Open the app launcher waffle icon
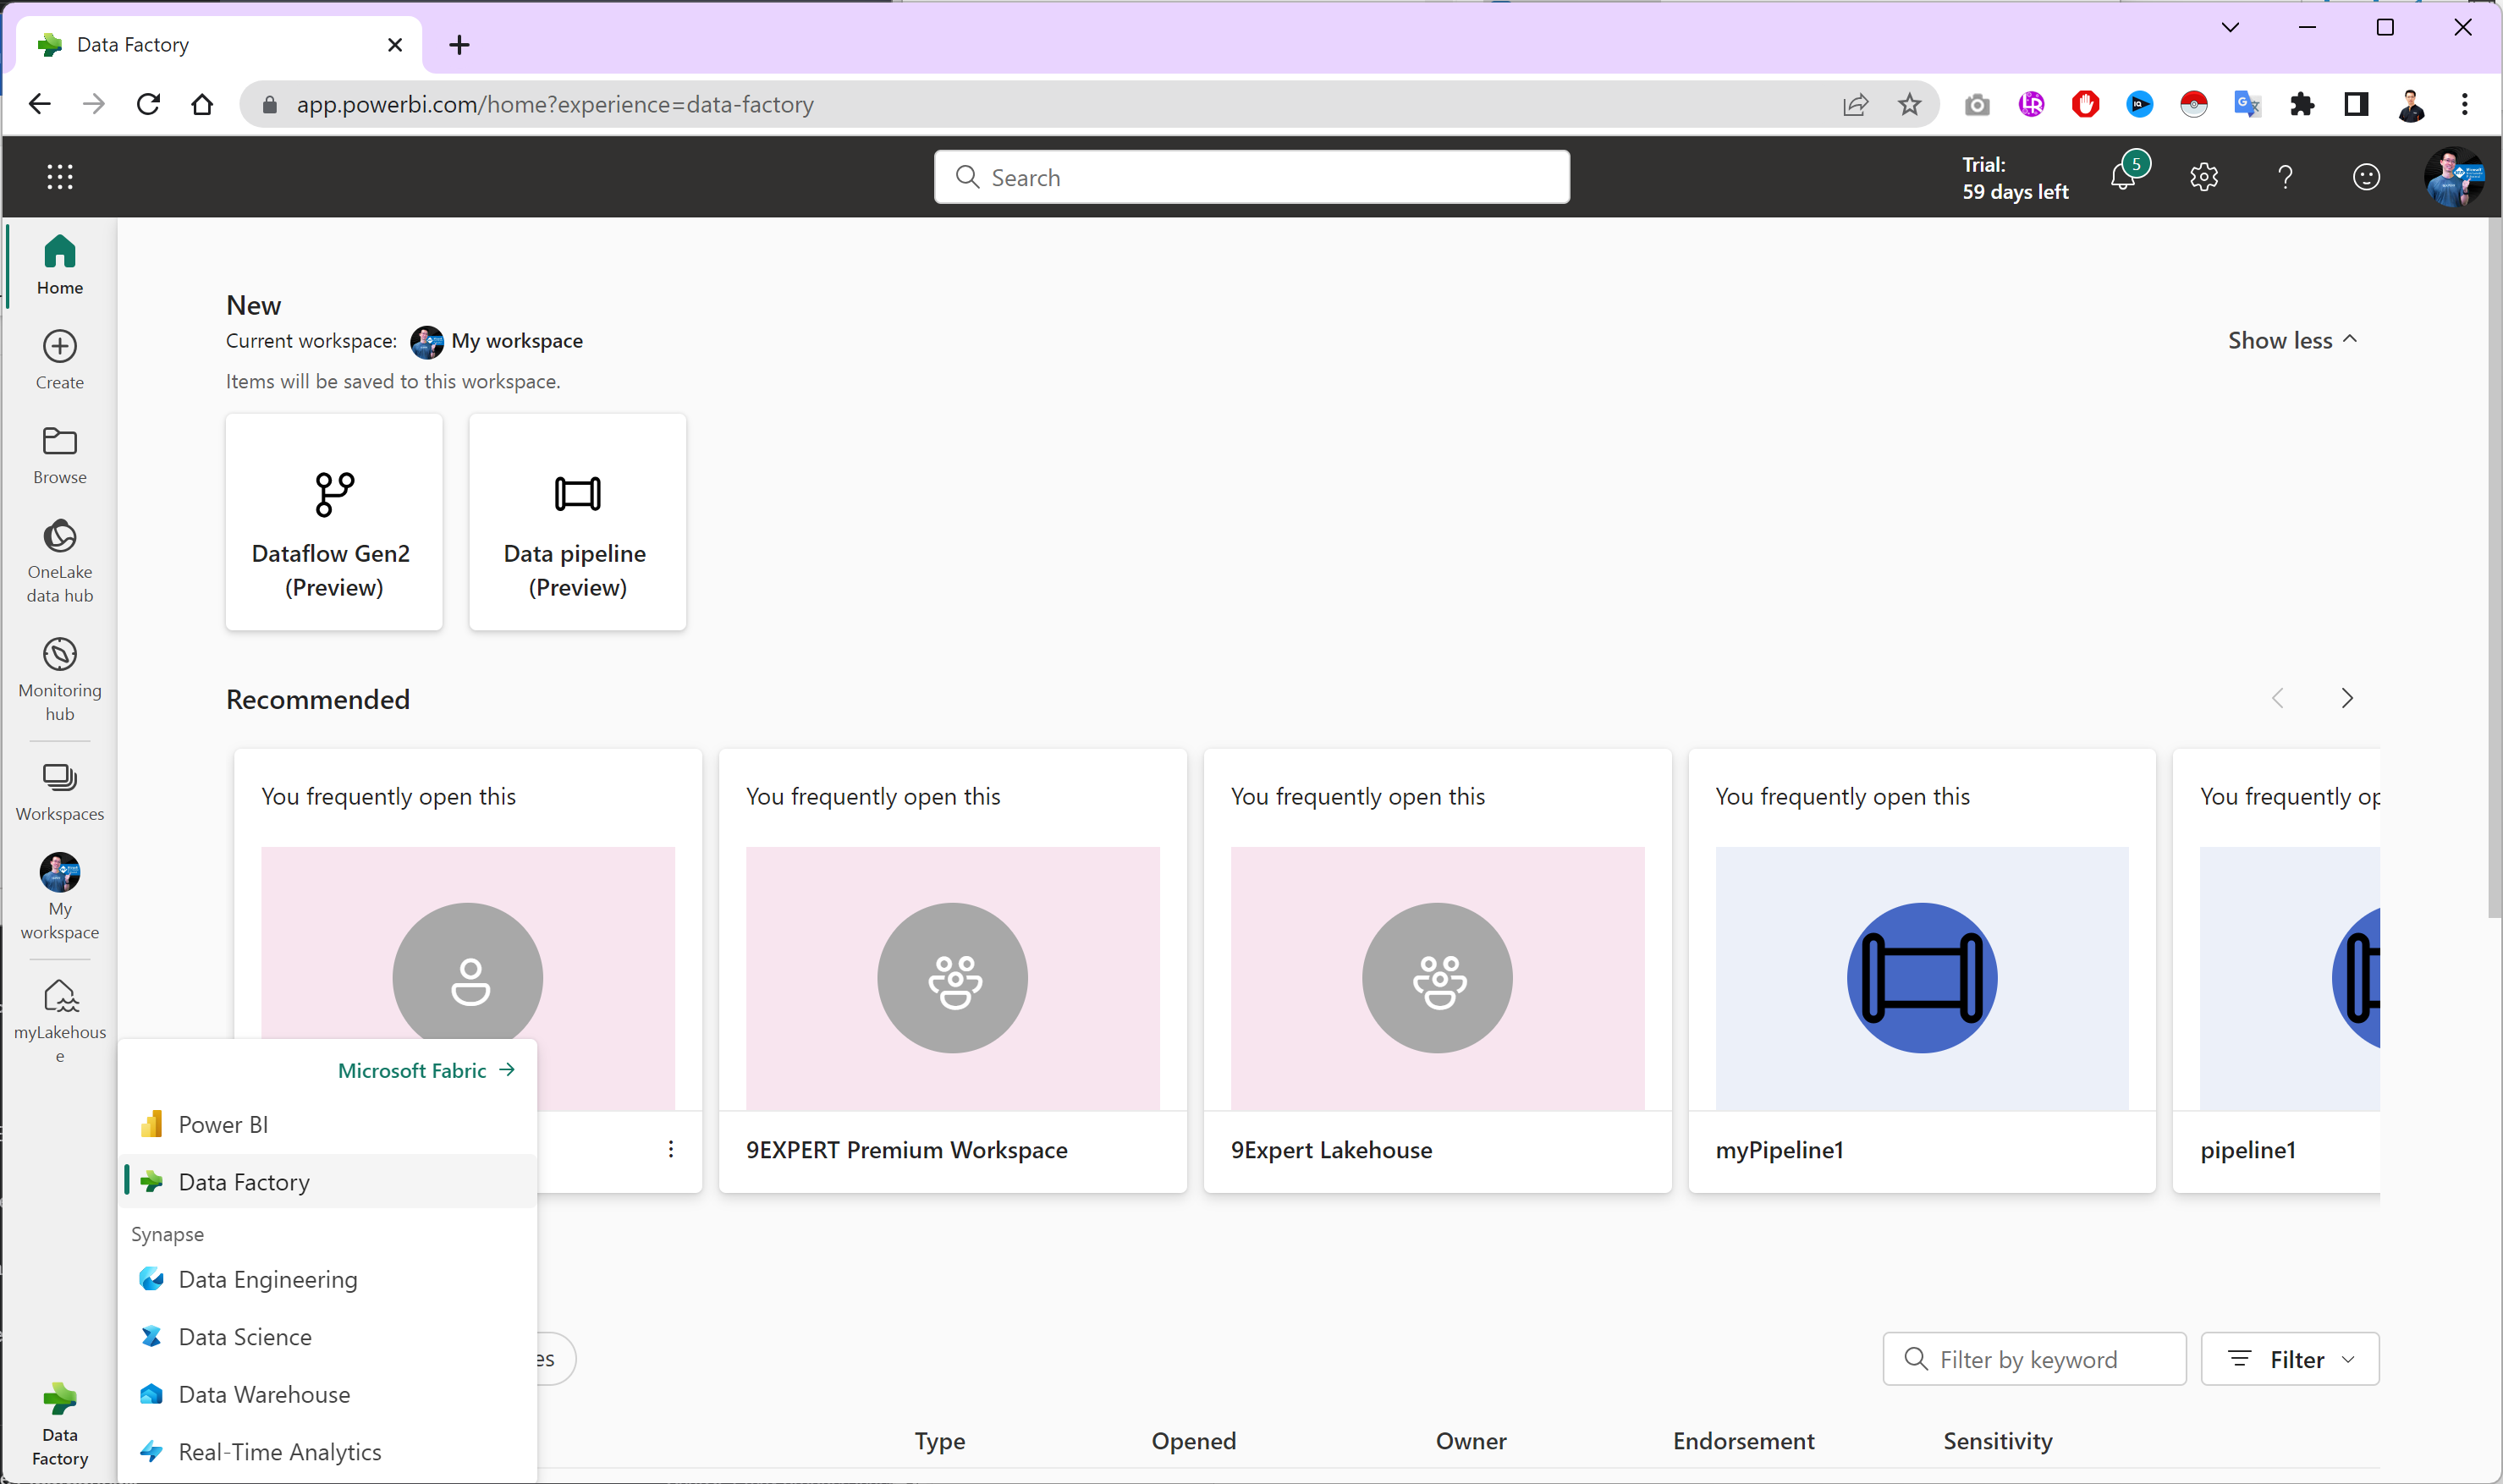Viewport: 2503px width, 1484px height. [x=59, y=177]
